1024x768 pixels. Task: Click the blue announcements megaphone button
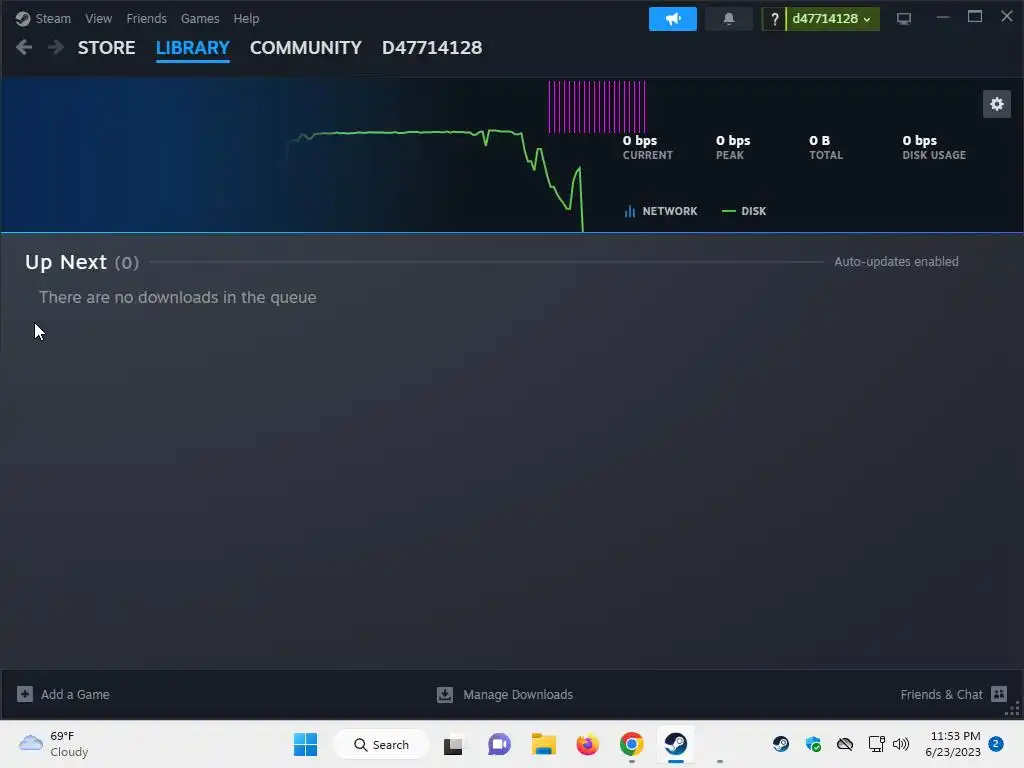pyautogui.click(x=673, y=18)
